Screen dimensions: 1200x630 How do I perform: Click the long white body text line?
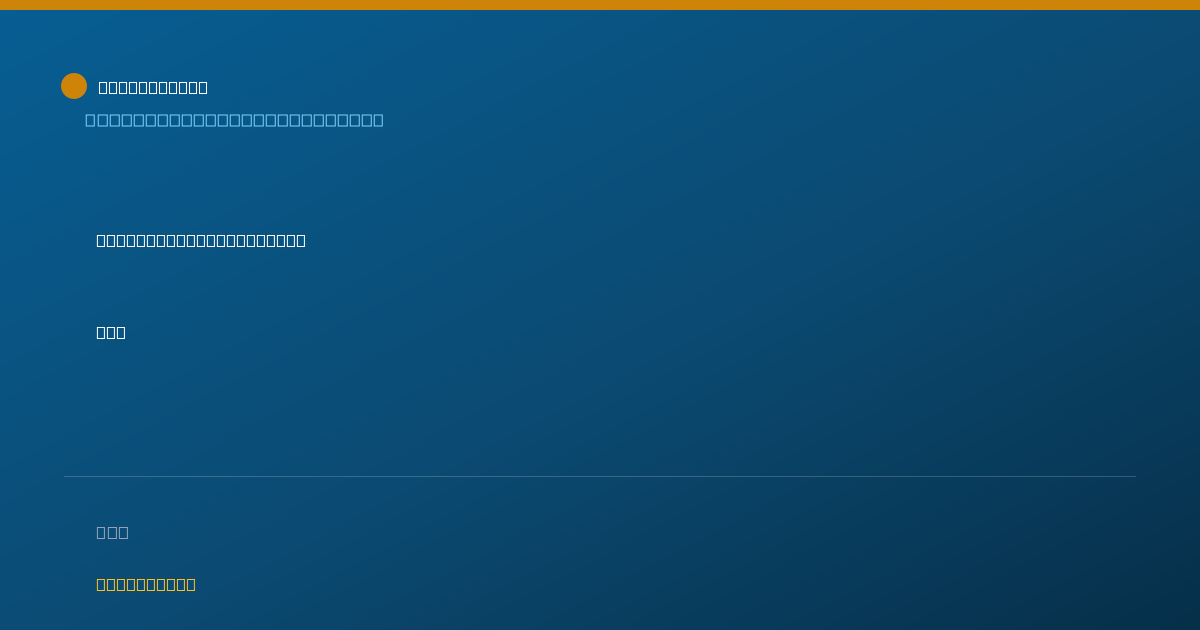201,240
